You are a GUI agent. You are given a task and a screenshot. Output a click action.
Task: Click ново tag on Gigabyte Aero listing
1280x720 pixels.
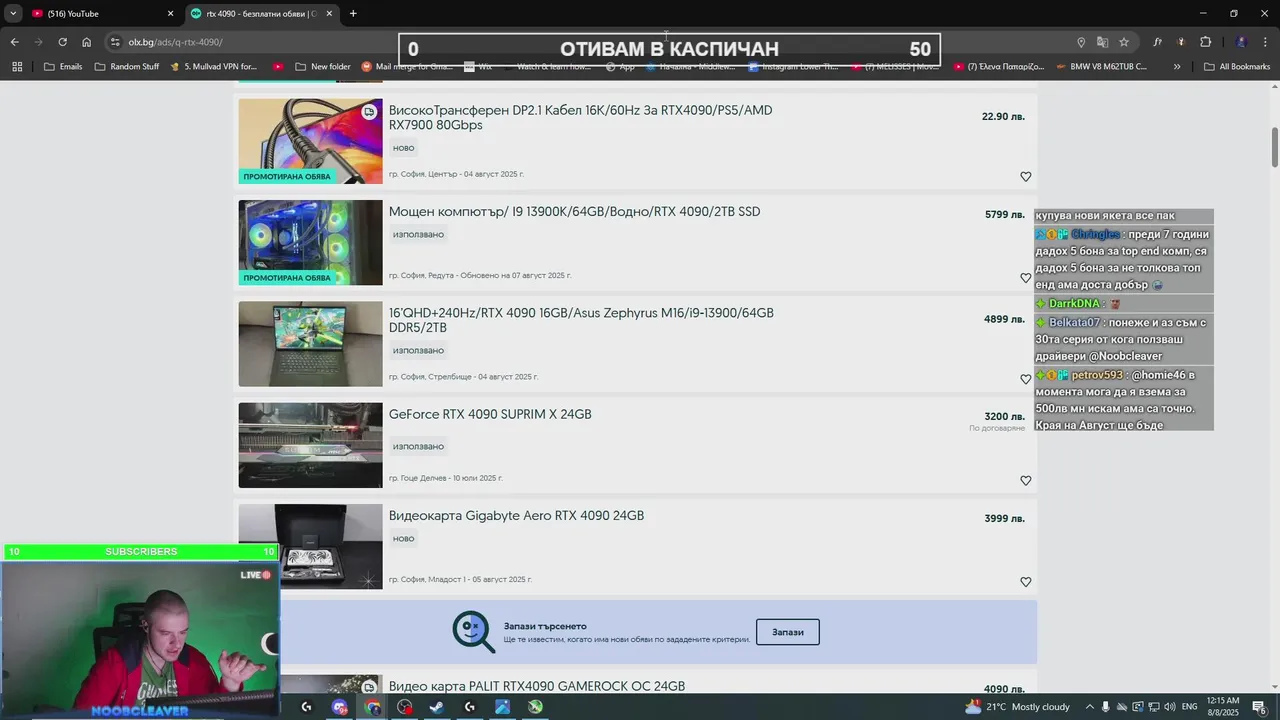coord(404,539)
